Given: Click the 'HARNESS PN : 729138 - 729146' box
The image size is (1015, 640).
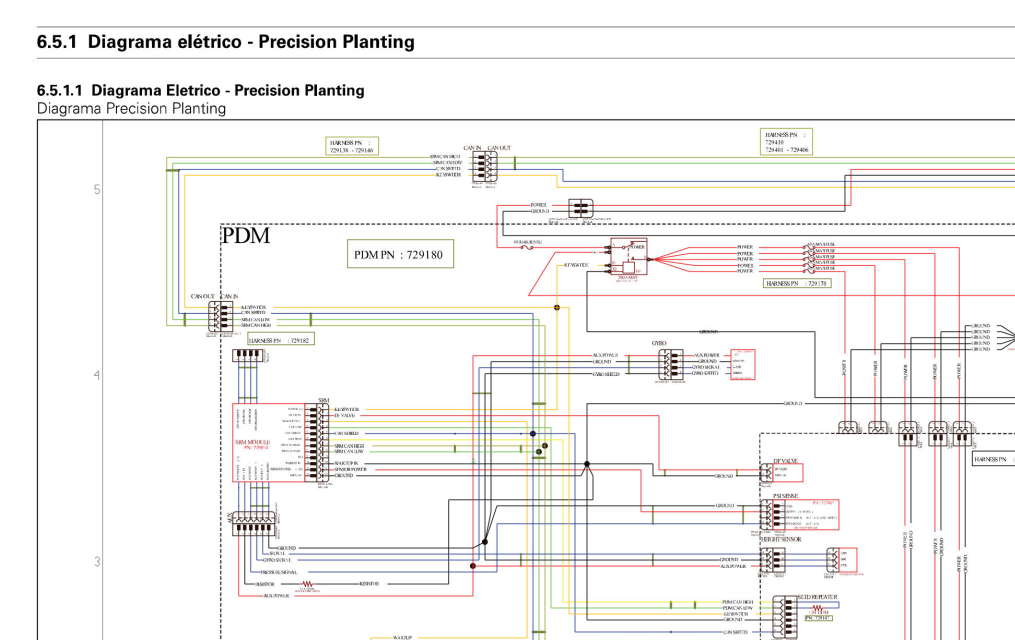Looking at the screenshot, I should click(351, 146).
